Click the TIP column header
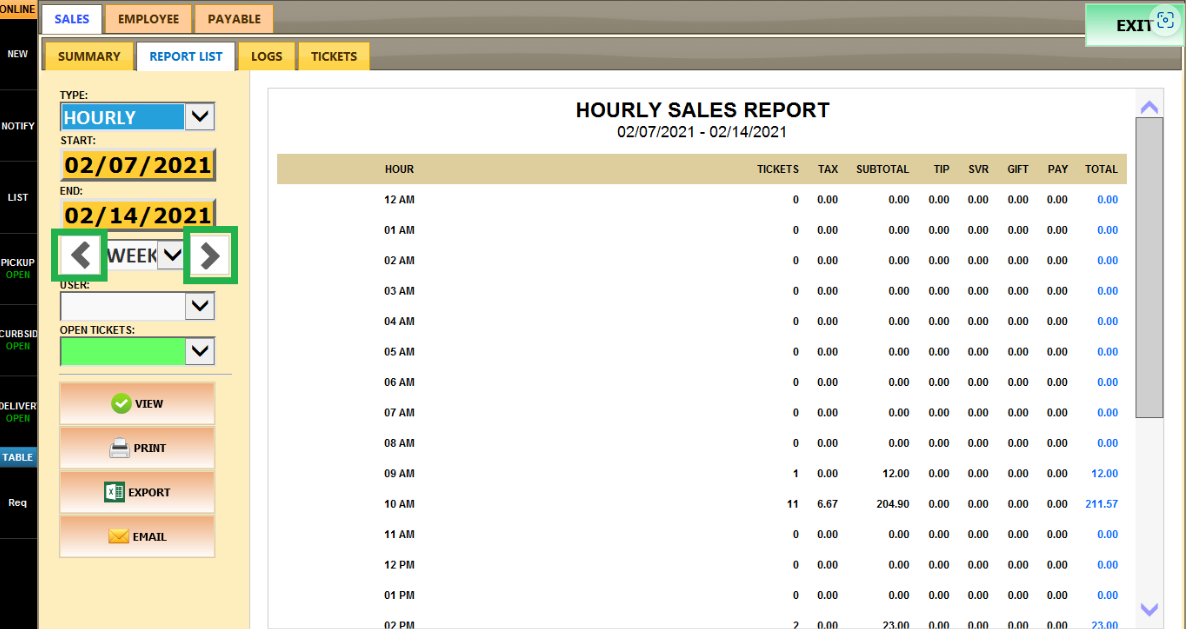This screenshot has width=1187, height=629. tap(942, 170)
